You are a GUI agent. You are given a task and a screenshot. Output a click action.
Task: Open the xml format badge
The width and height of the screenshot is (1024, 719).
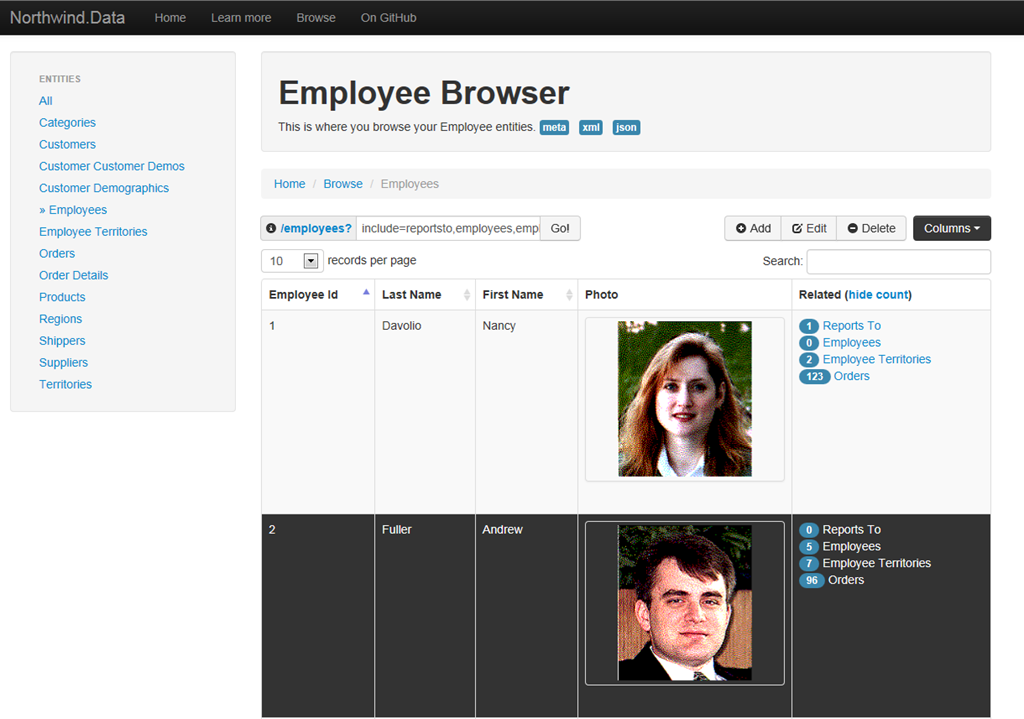click(590, 127)
